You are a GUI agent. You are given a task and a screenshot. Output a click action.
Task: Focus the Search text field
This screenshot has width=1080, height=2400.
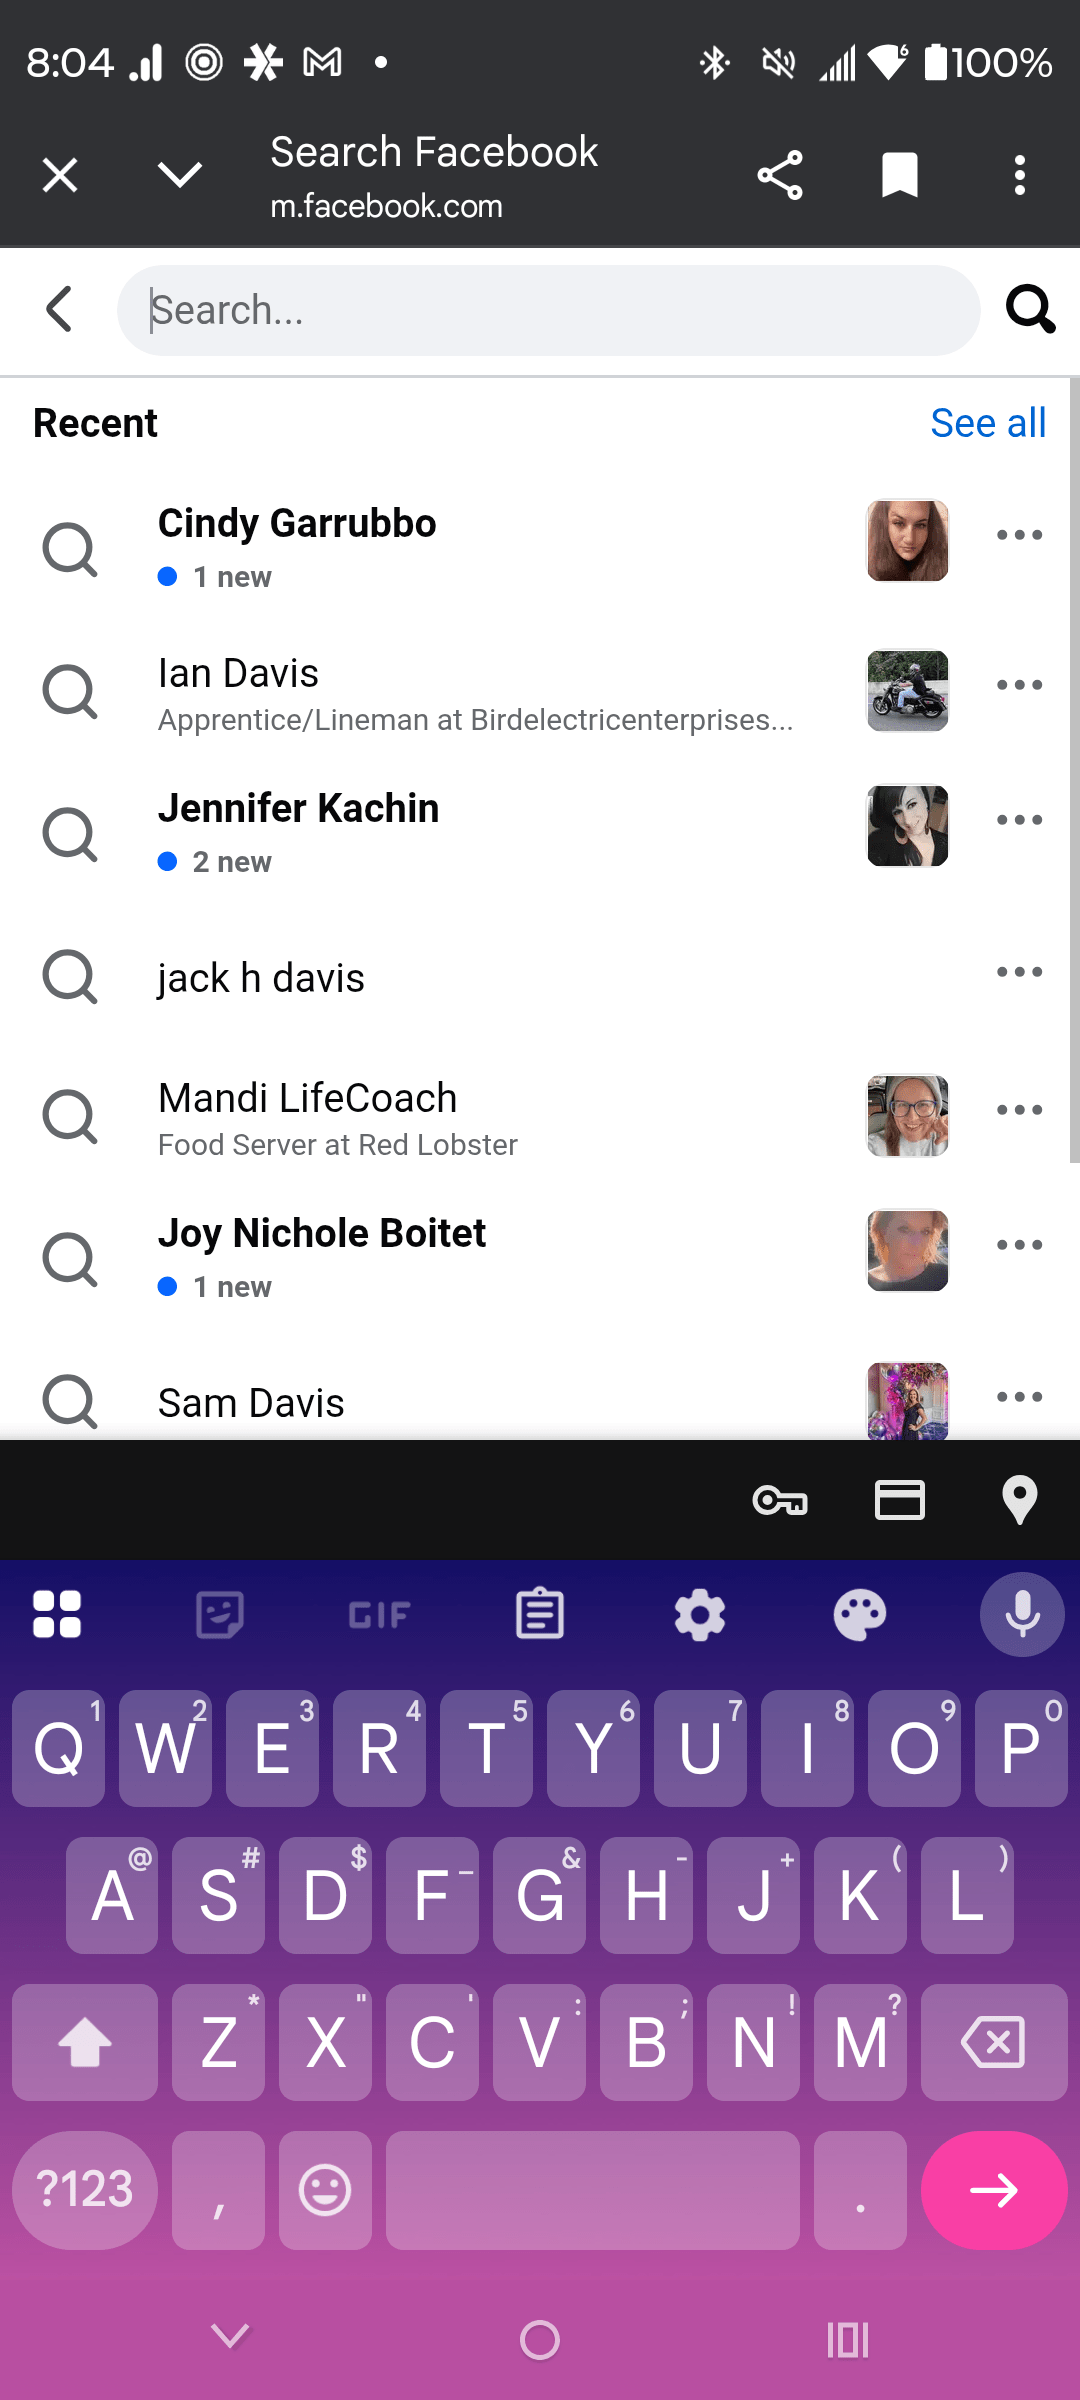[548, 310]
